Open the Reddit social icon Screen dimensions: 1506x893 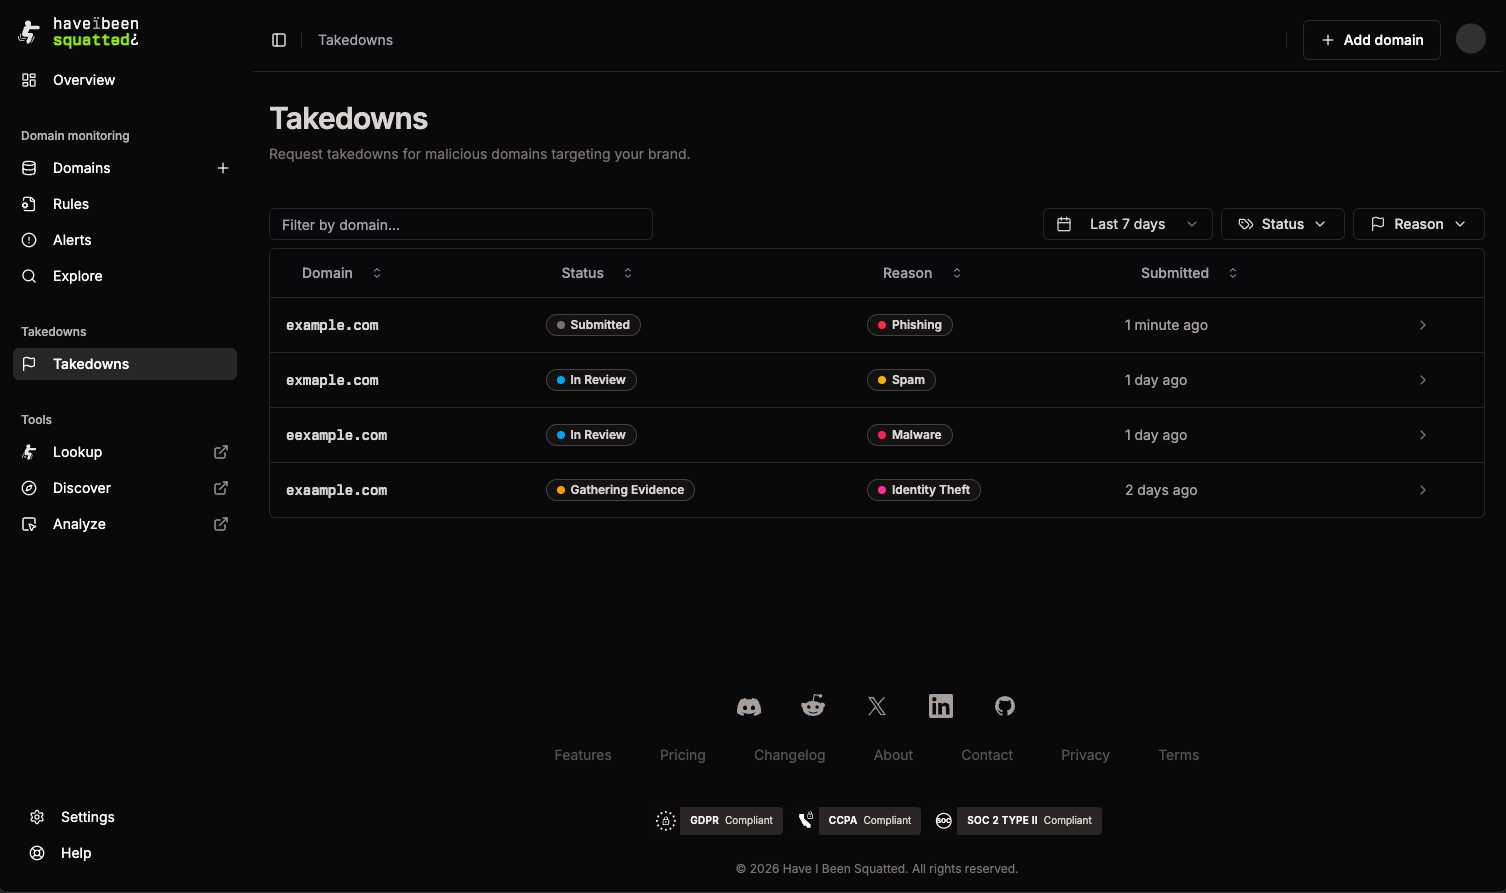tap(813, 706)
